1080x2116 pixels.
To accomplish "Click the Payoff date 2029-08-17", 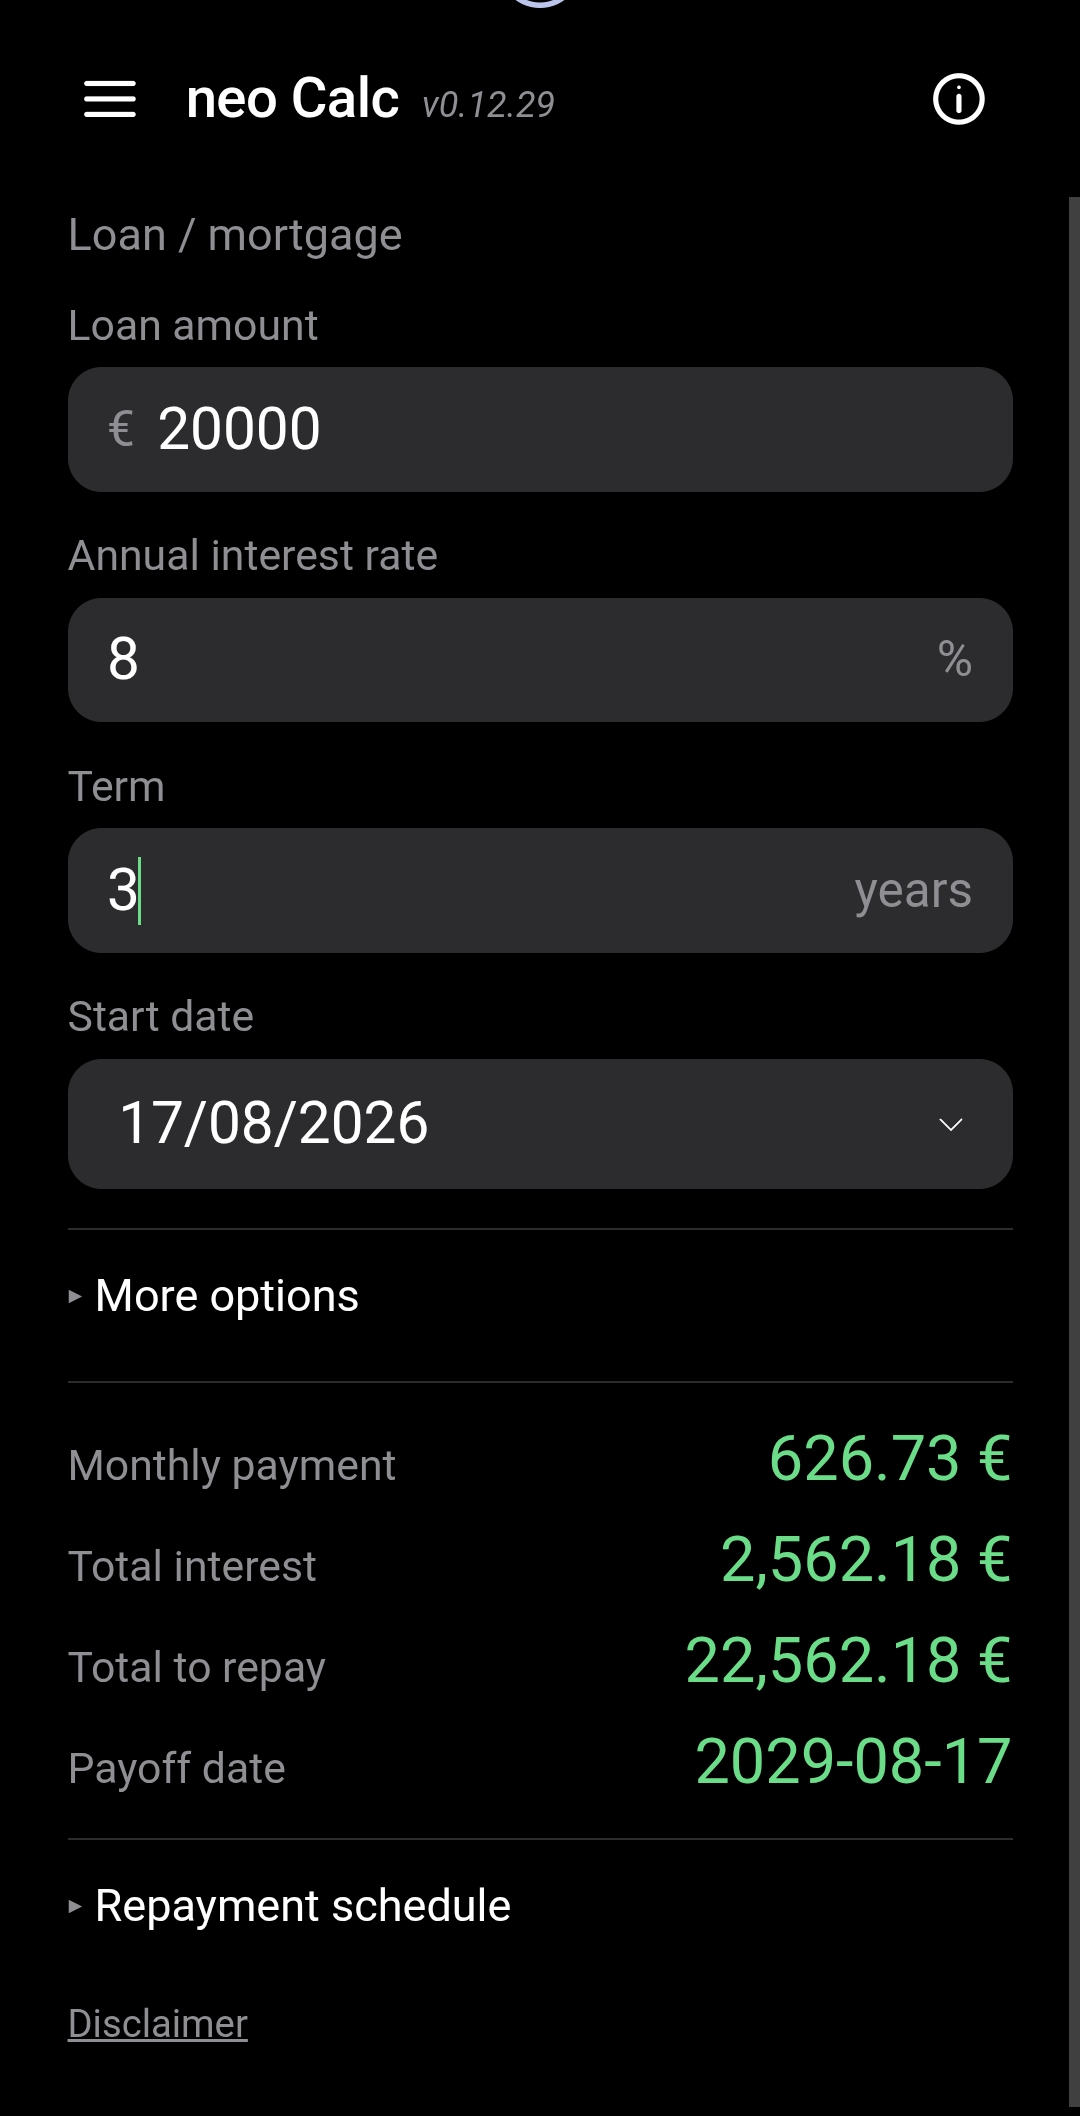I will tap(853, 1761).
